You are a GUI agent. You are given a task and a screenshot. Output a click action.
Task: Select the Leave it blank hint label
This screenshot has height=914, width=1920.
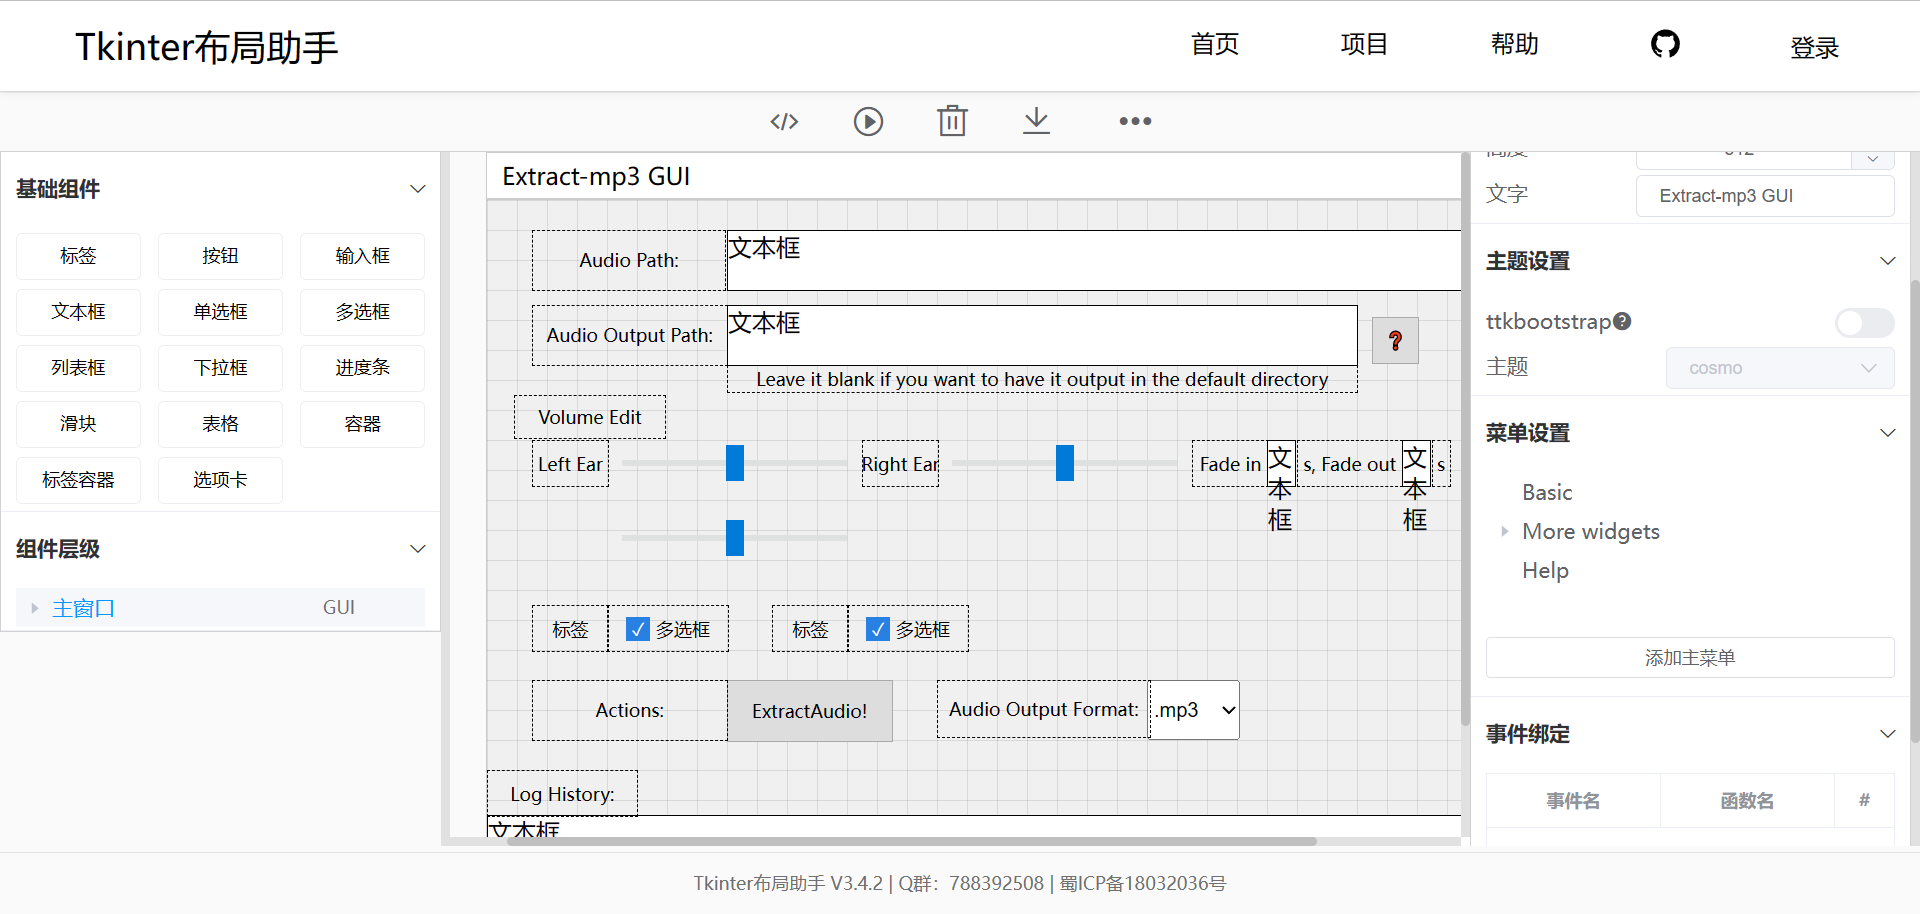point(1042,379)
